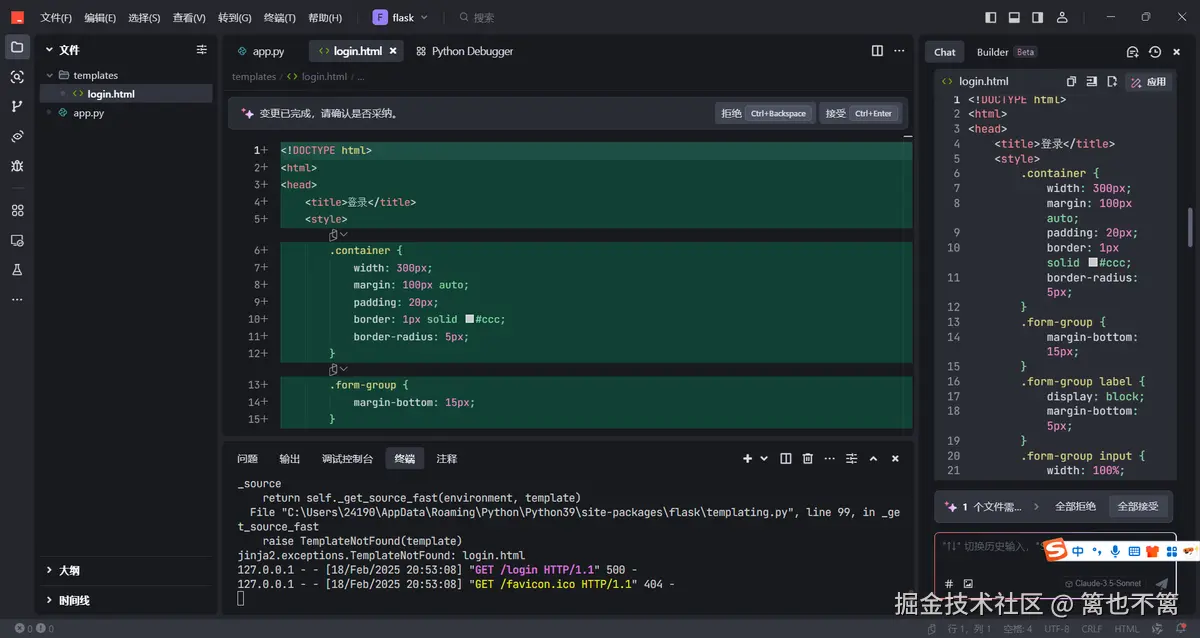Send chat message paper plane icon
1200x638 pixels.
tap(1161, 584)
